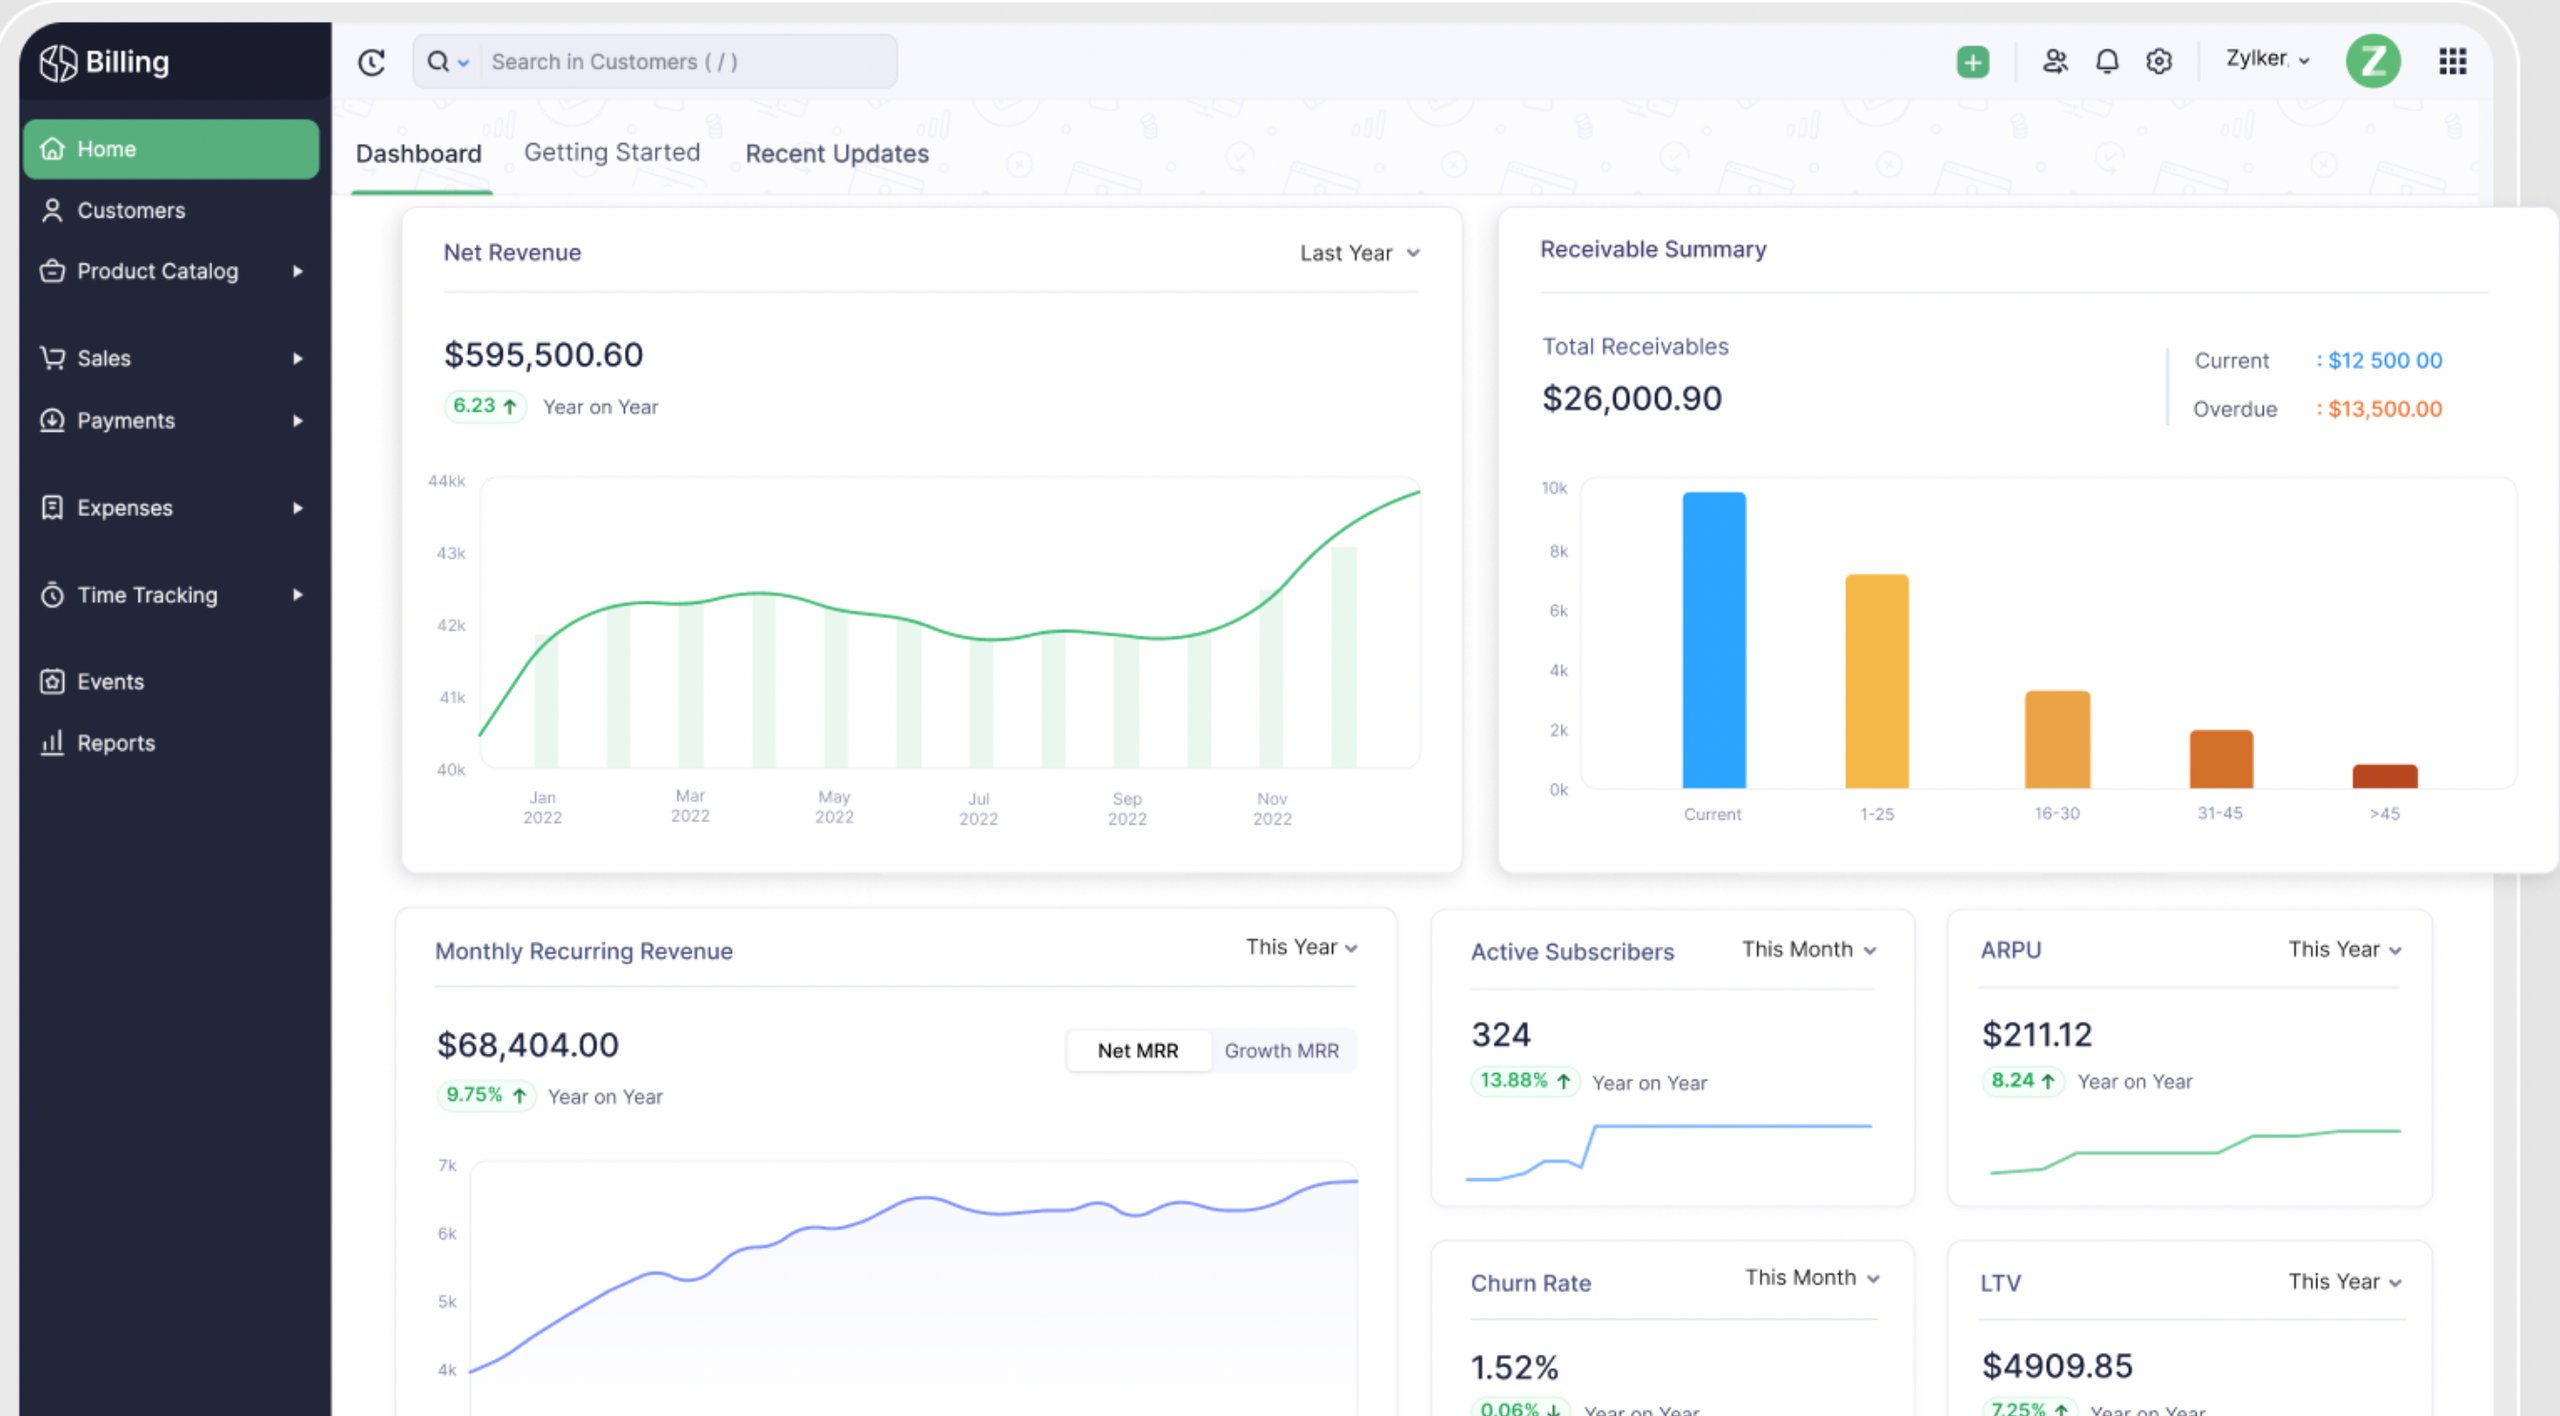
Task: Open Active Subscribers This Month dropdown
Action: tap(1810, 950)
